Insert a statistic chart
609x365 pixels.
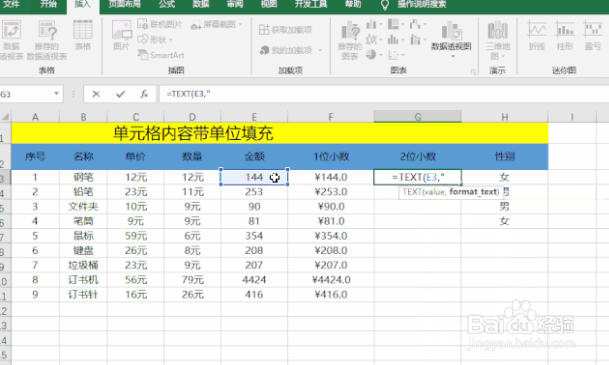tap(395, 40)
